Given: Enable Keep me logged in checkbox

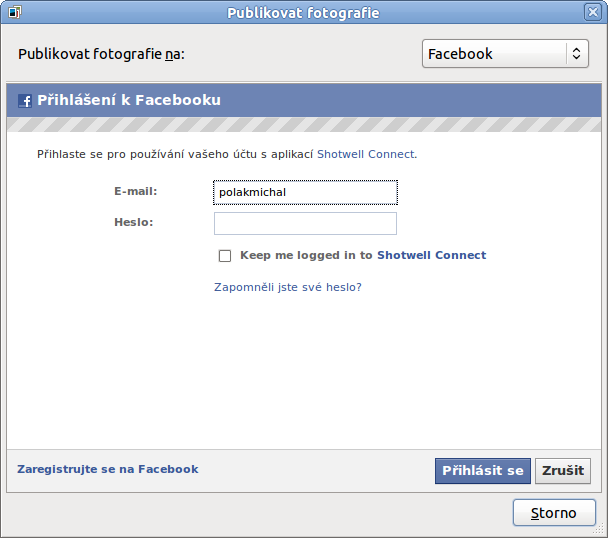Looking at the screenshot, I should pyautogui.click(x=225, y=256).
